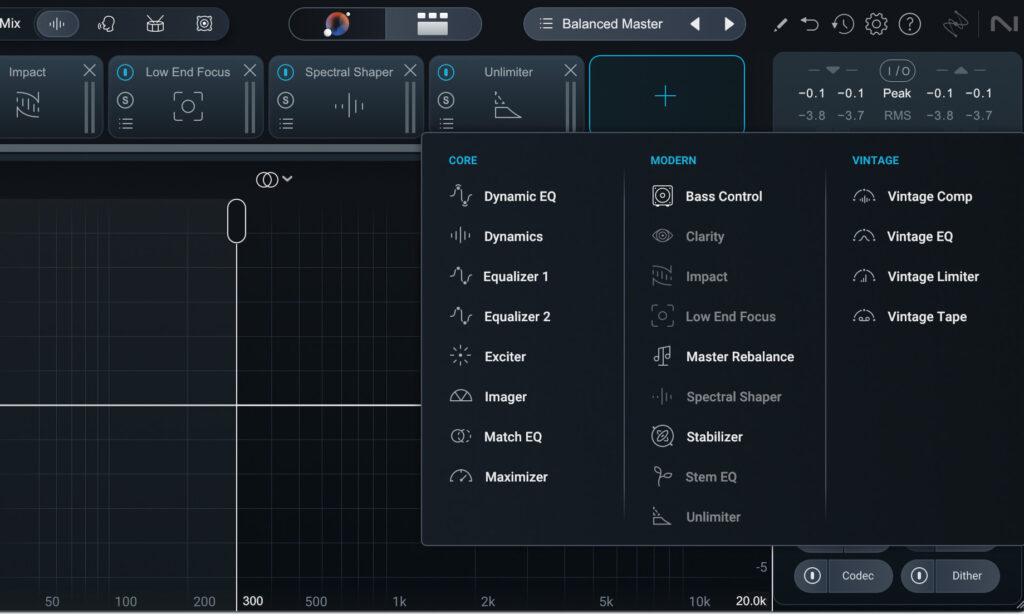Select the Impact module in chain

tap(27, 105)
